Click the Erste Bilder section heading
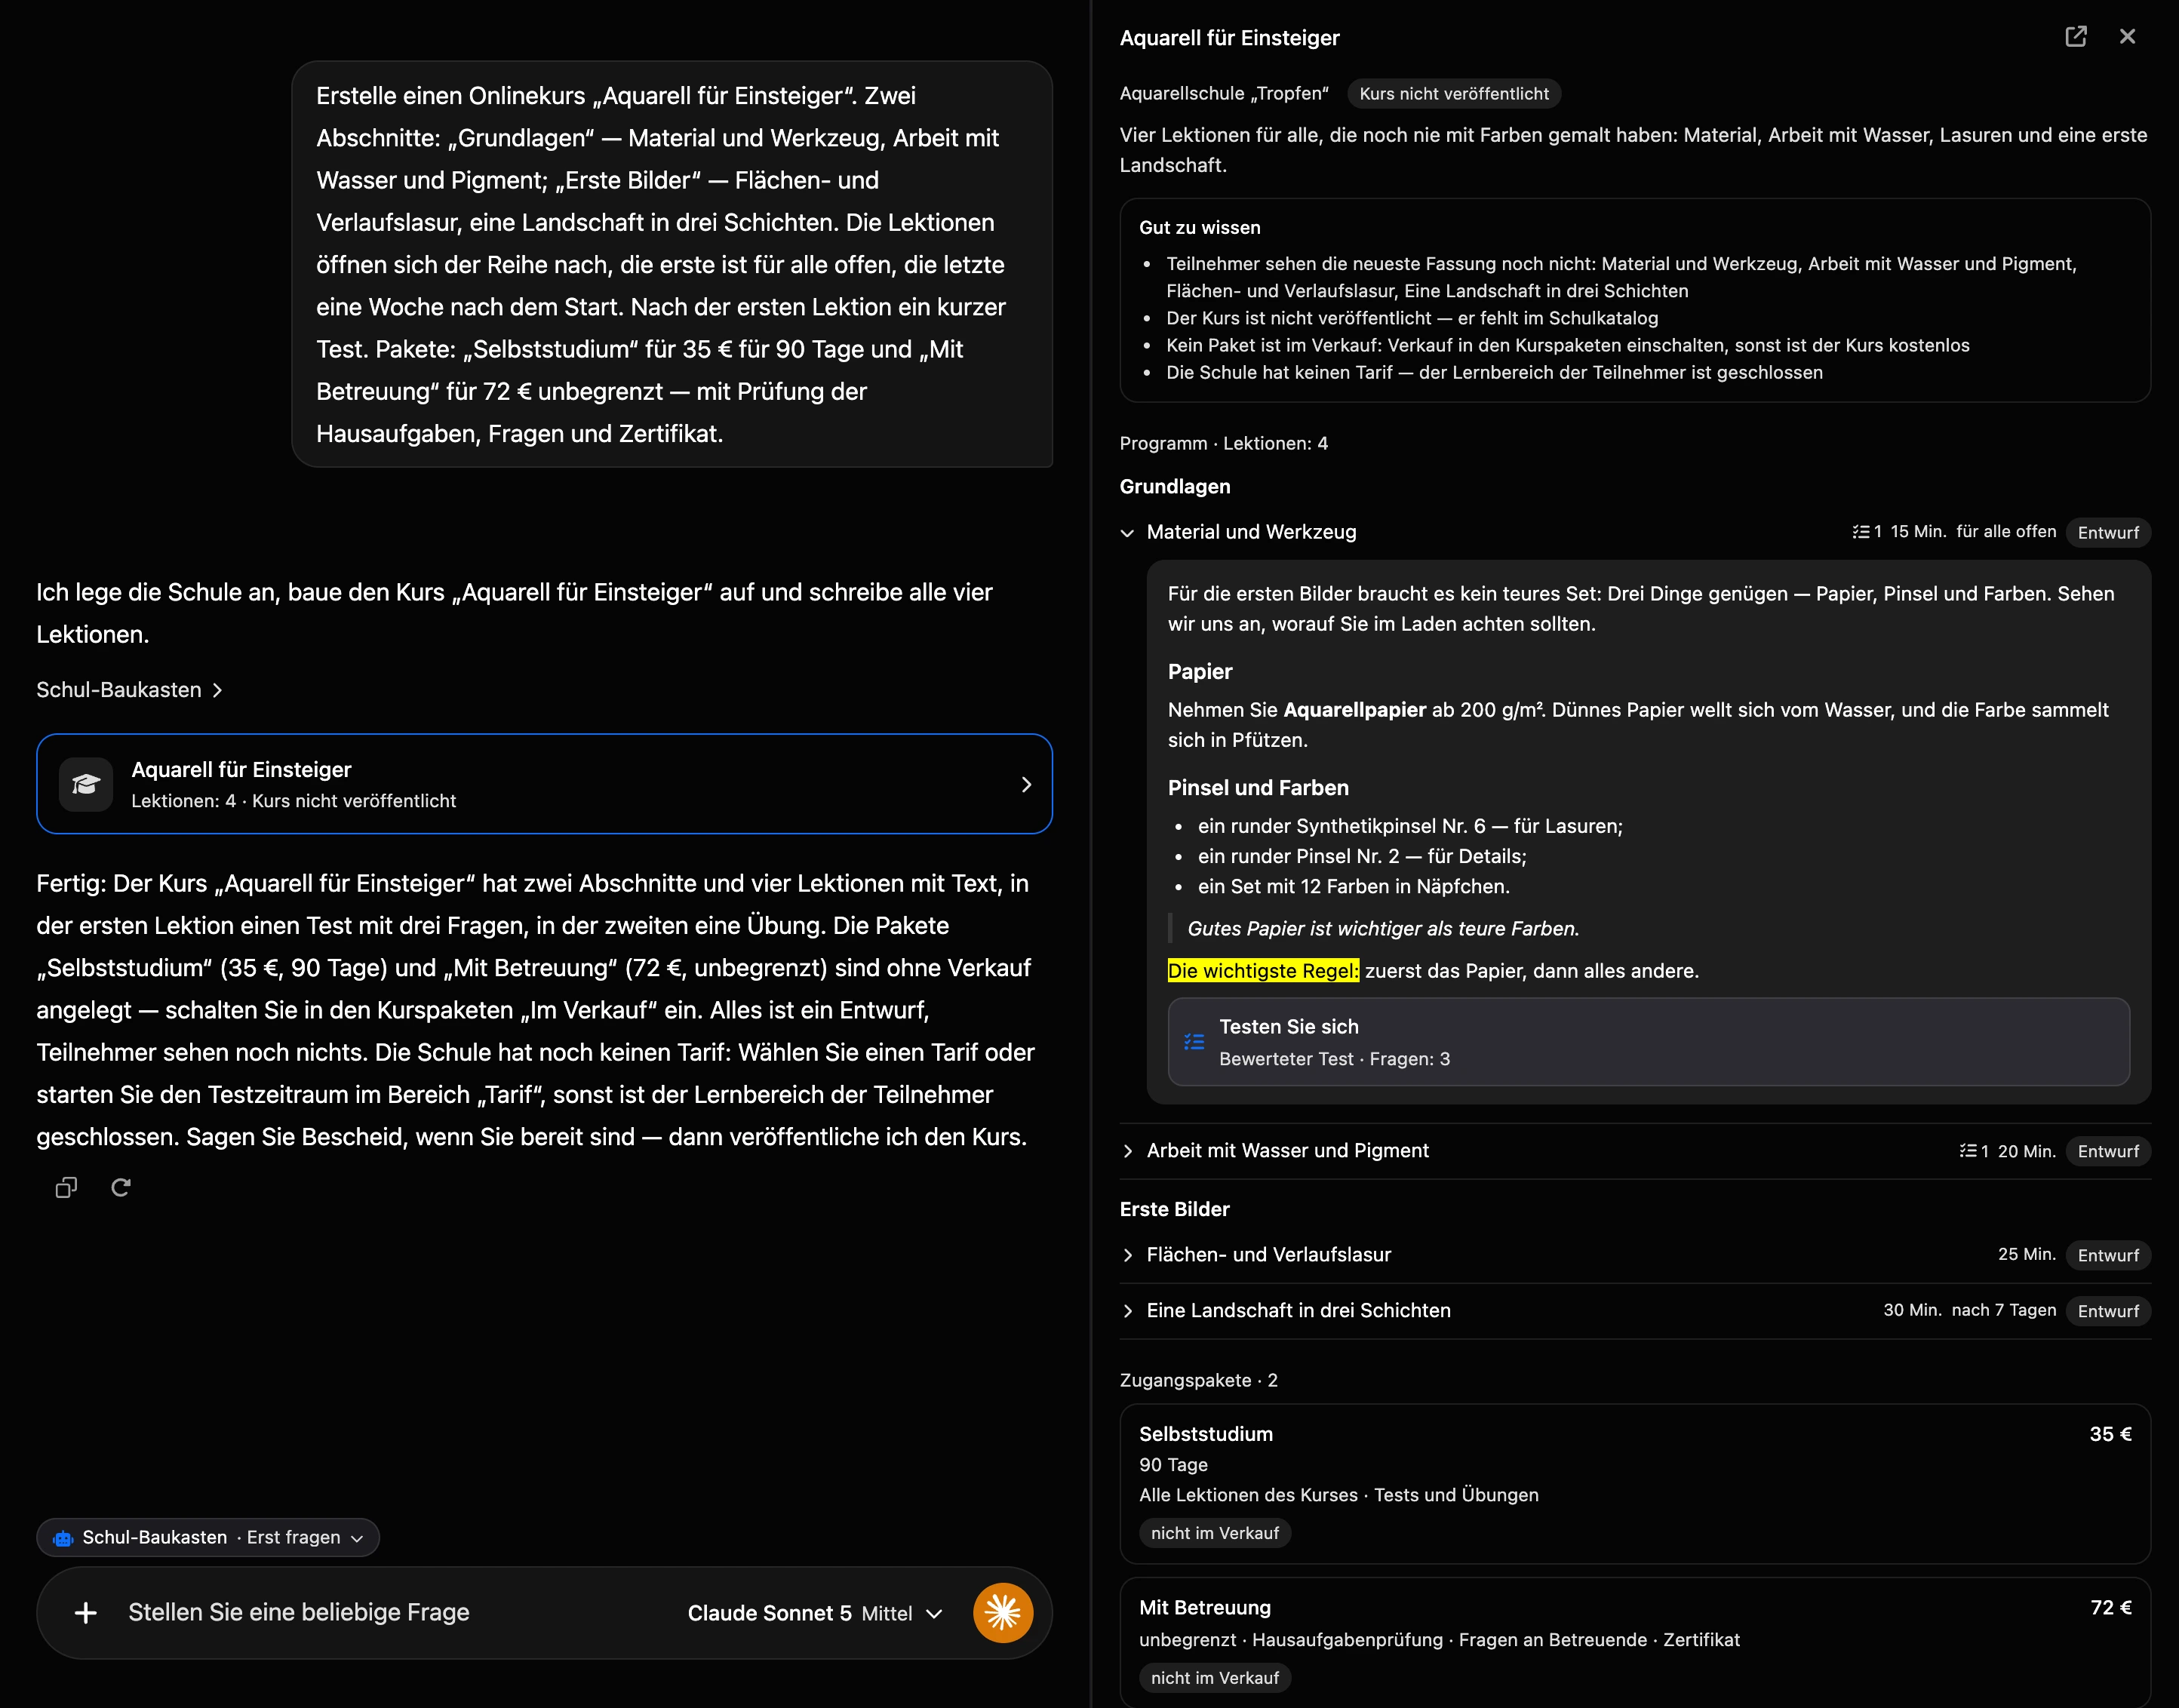Screen dimensions: 2179x1708 (x=1175, y=1210)
